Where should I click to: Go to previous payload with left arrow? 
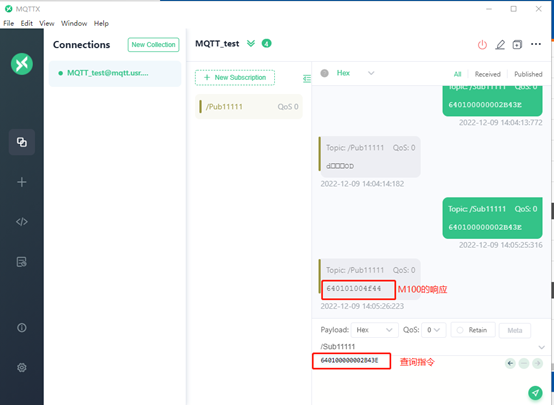510,363
